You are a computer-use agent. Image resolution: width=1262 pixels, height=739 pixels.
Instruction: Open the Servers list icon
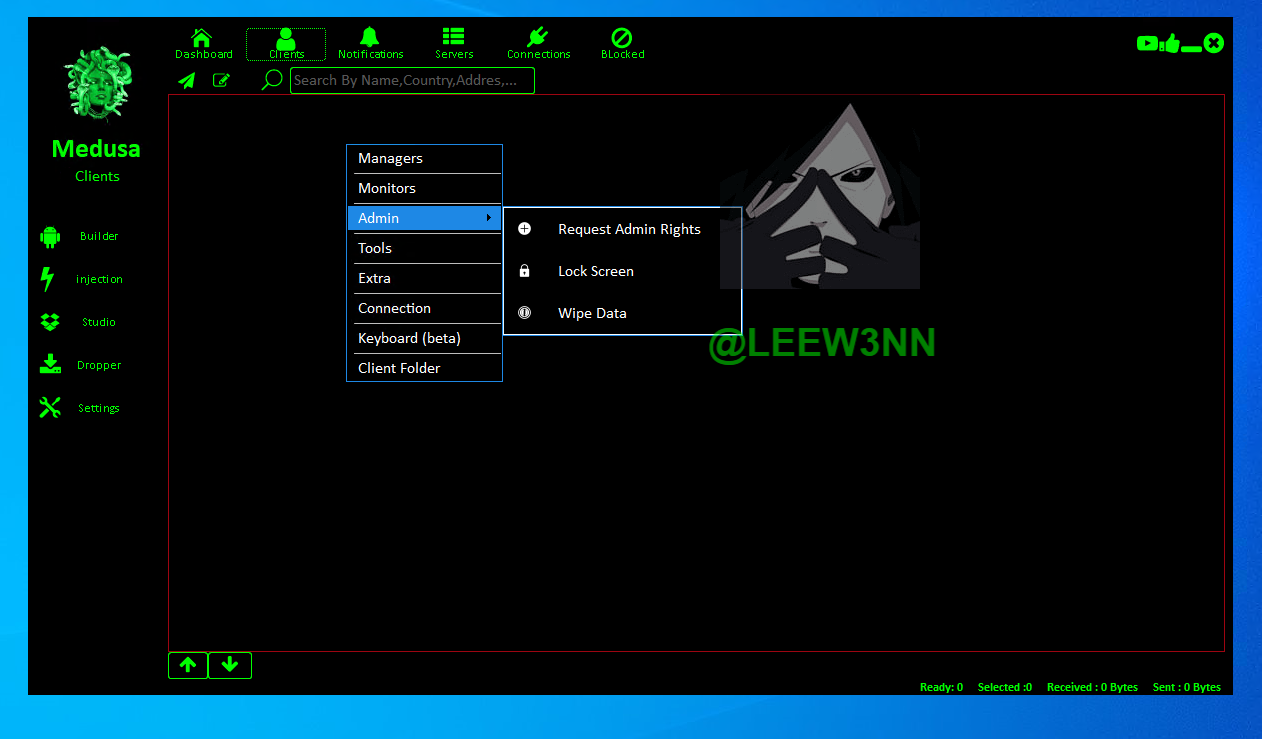(453, 38)
